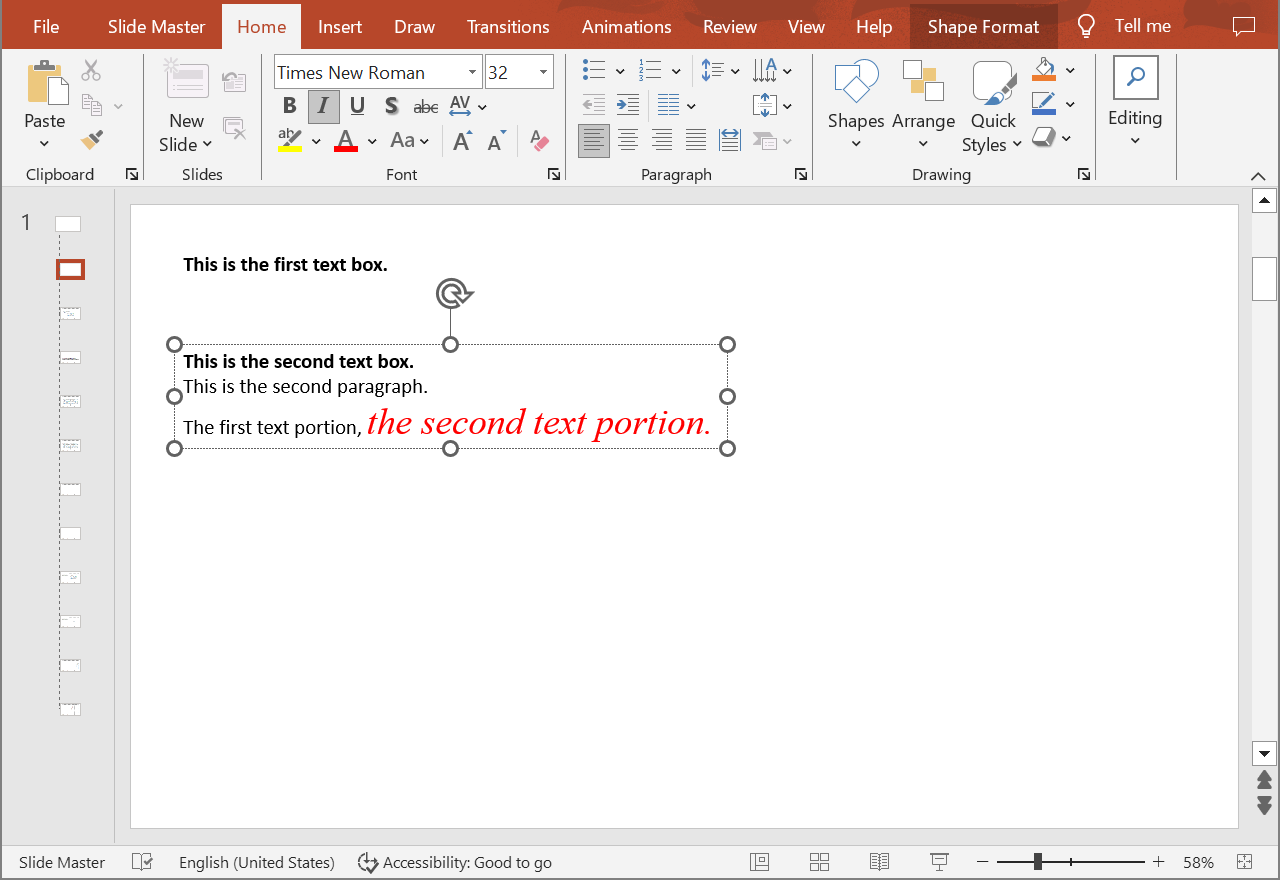
Task: Click the Paste clipboard icon
Action: (x=46, y=83)
